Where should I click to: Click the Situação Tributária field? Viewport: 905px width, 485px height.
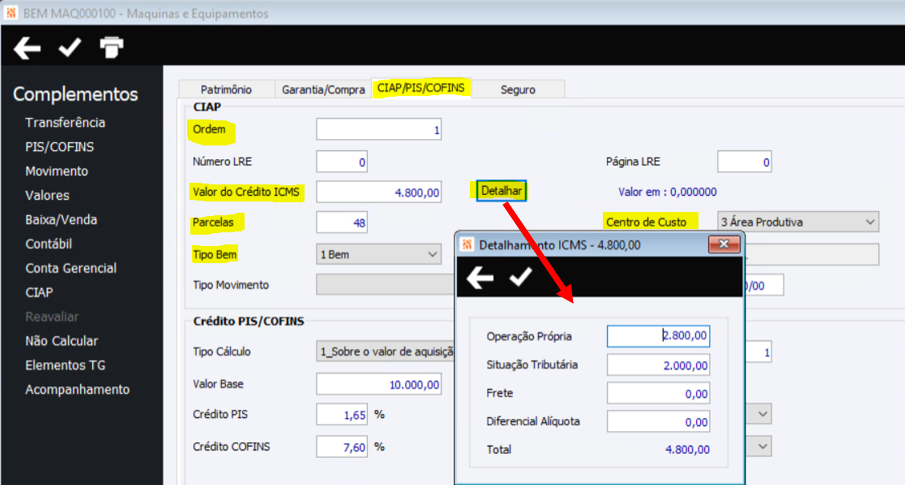(x=659, y=365)
